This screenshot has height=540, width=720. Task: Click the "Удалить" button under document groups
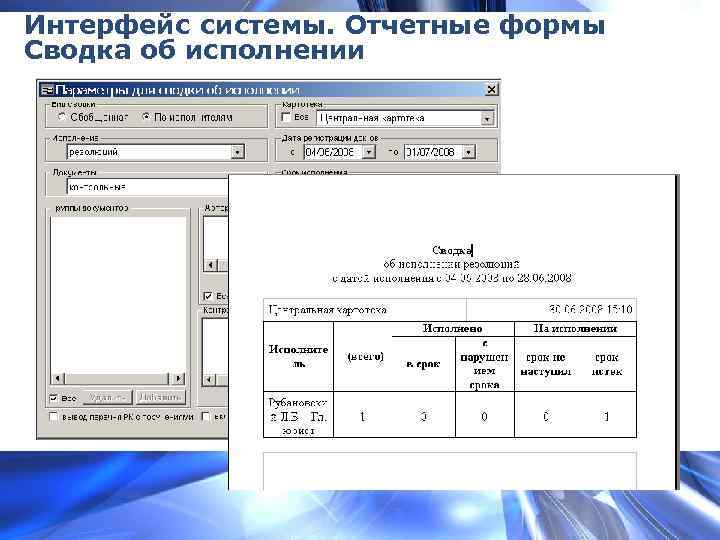click(107, 398)
